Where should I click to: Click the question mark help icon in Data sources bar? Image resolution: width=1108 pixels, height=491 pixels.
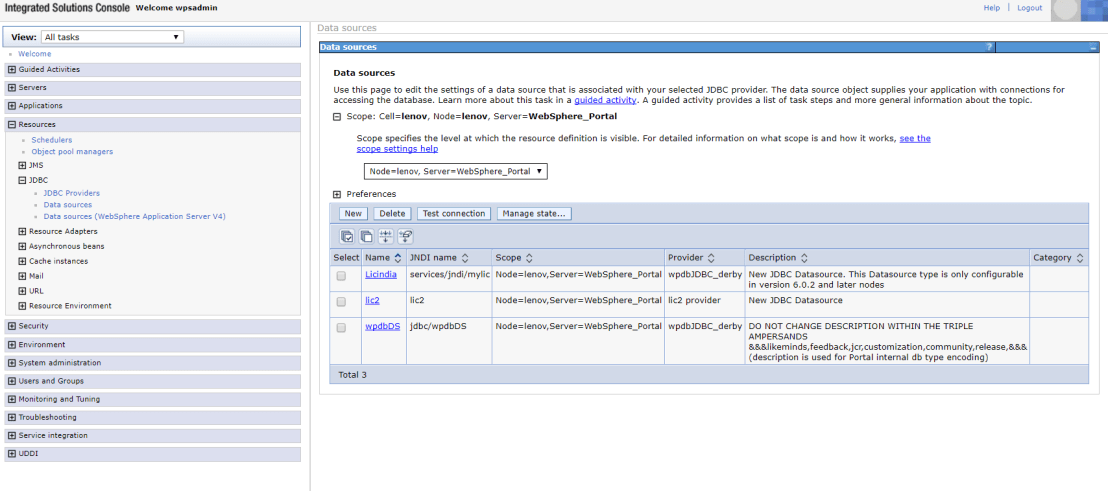(x=989, y=47)
